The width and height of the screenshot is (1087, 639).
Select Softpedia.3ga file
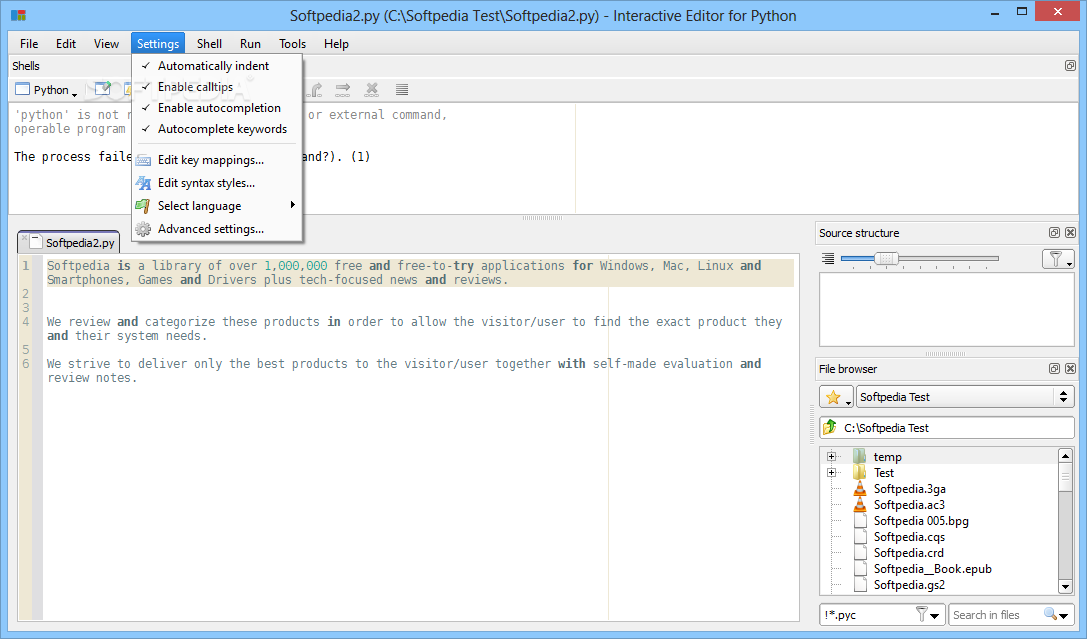coord(909,489)
